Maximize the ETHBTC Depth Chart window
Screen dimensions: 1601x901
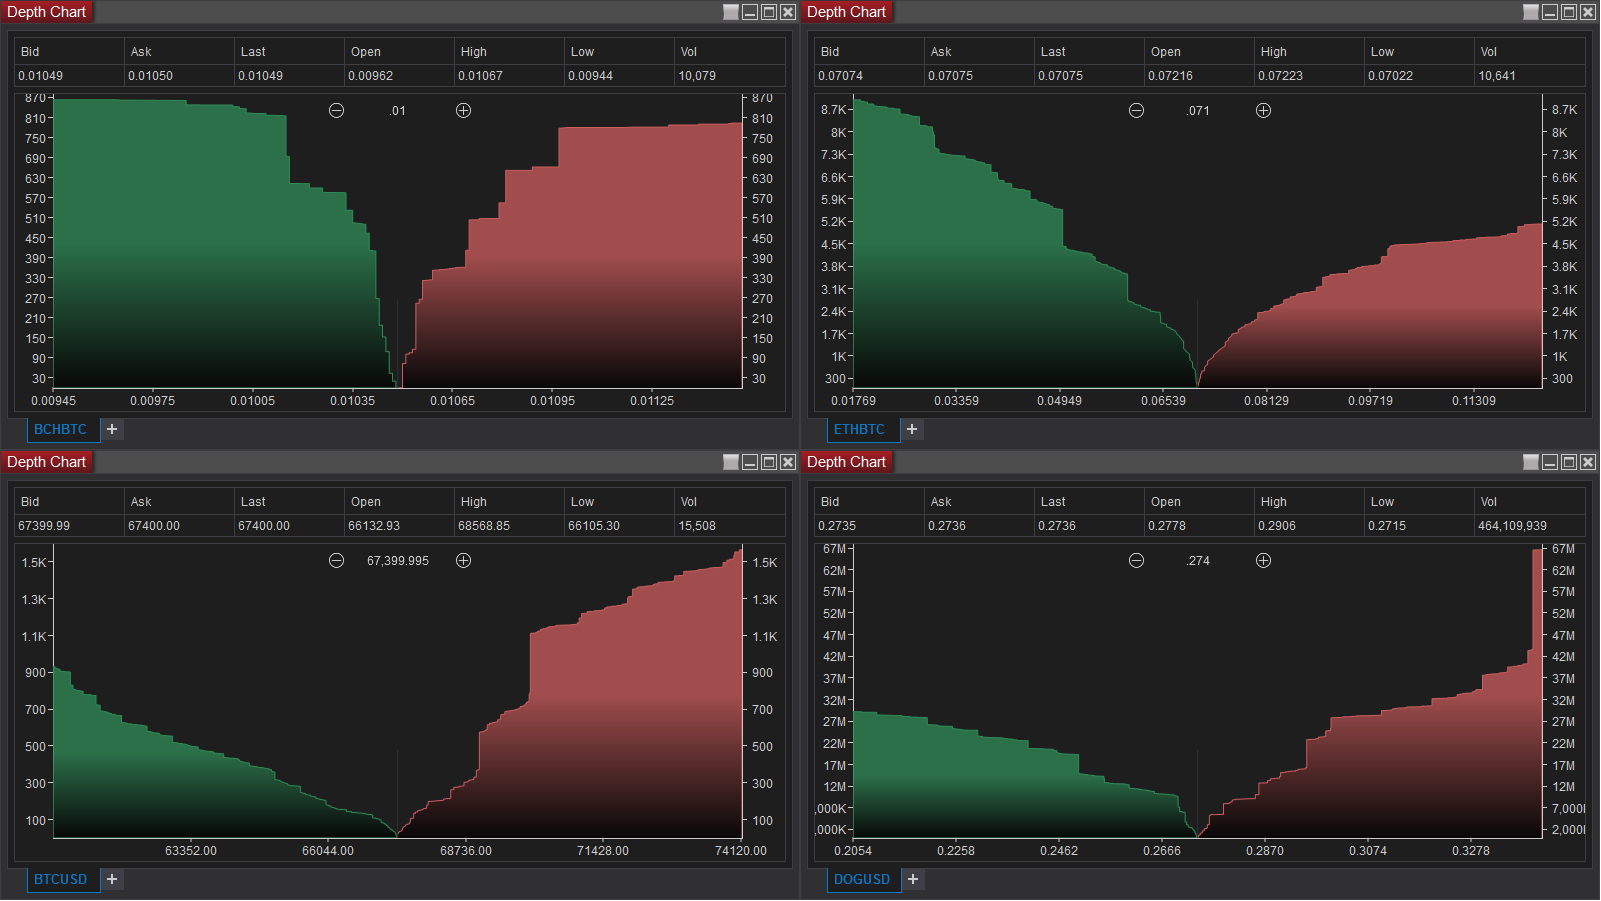tap(1569, 12)
